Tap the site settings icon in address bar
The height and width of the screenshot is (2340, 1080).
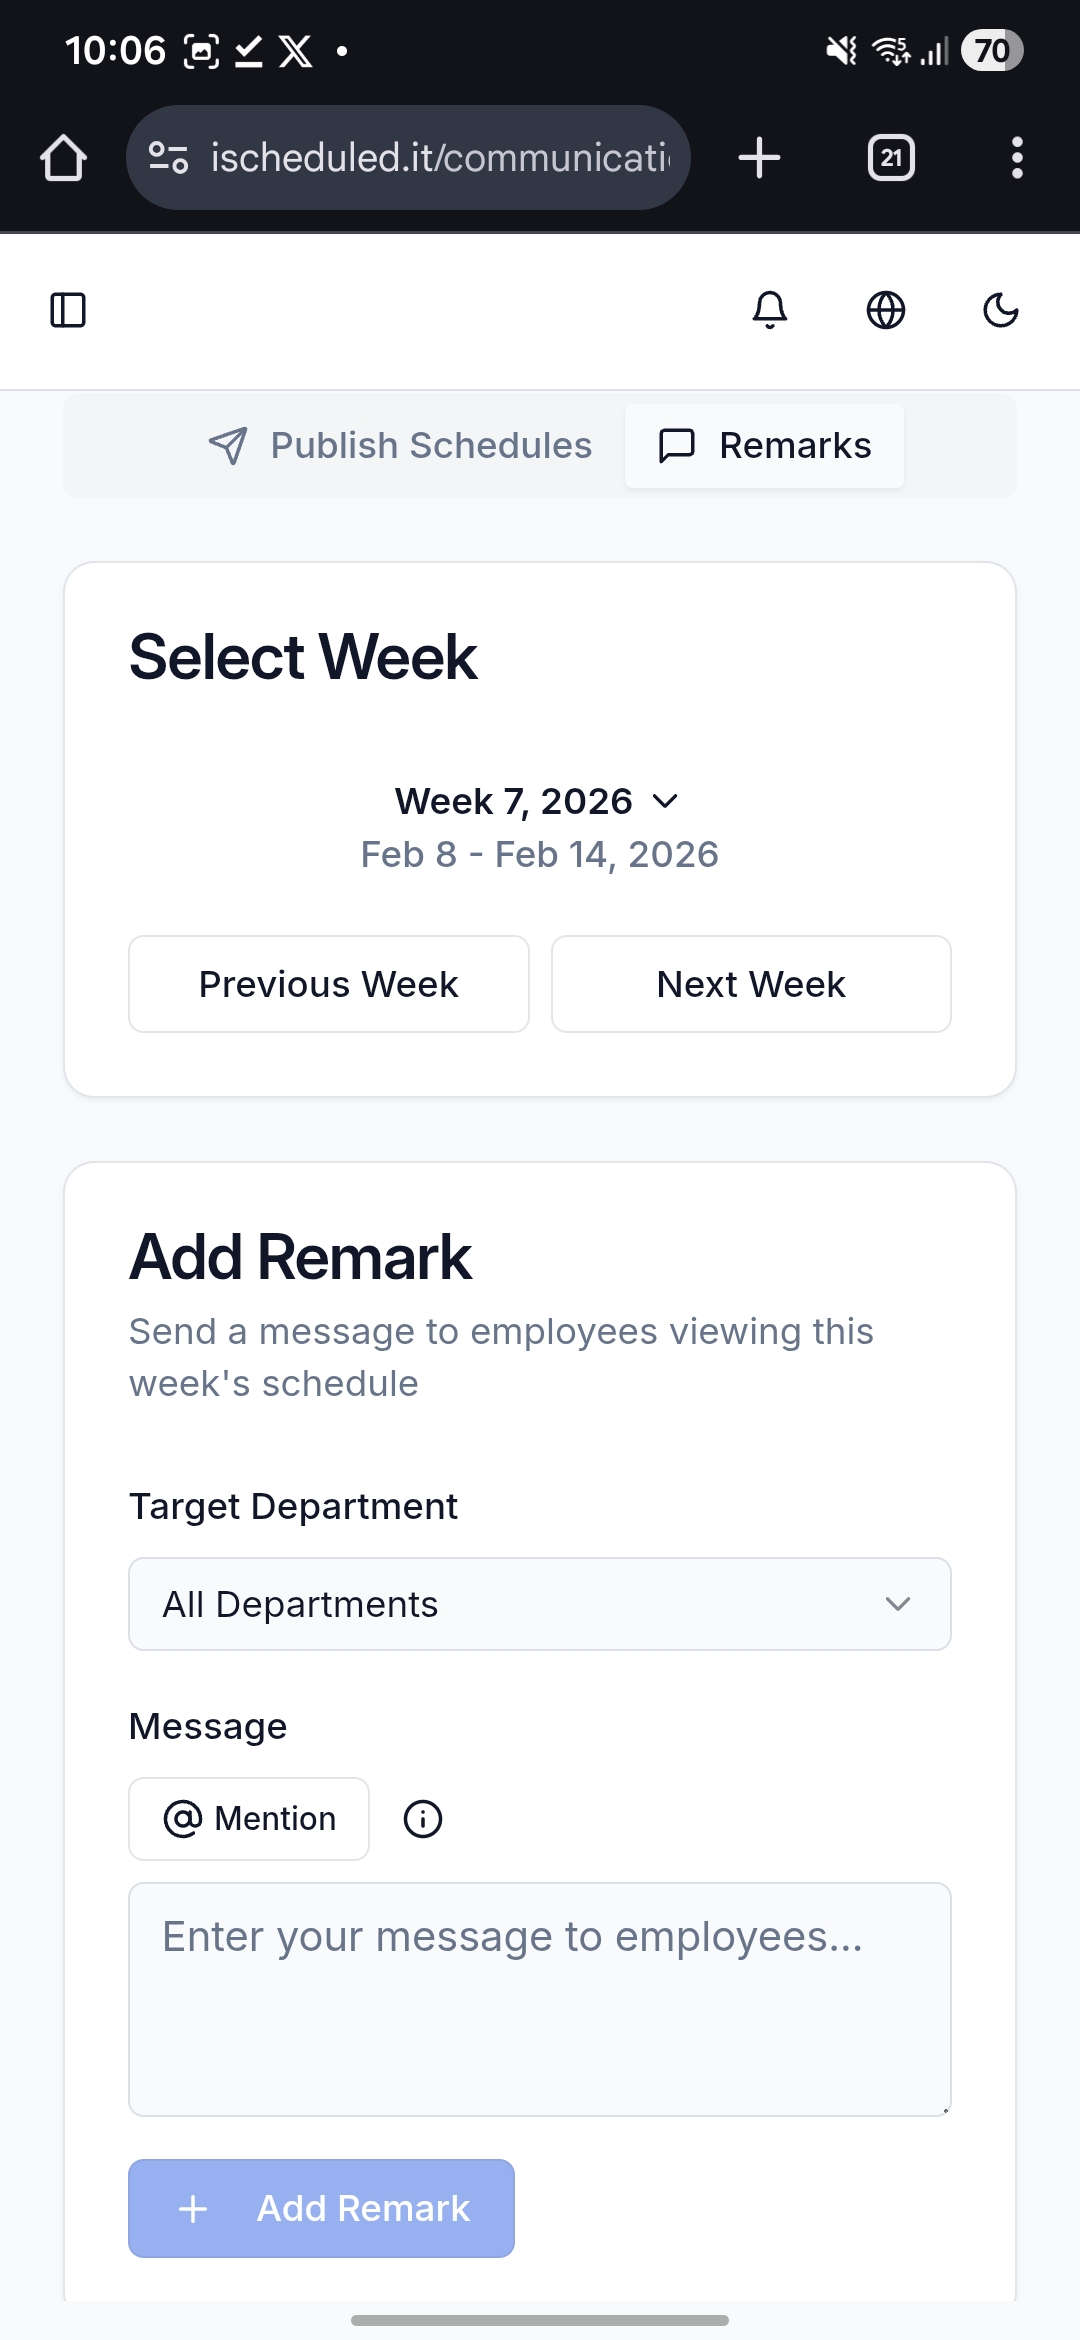click(168, 158)
